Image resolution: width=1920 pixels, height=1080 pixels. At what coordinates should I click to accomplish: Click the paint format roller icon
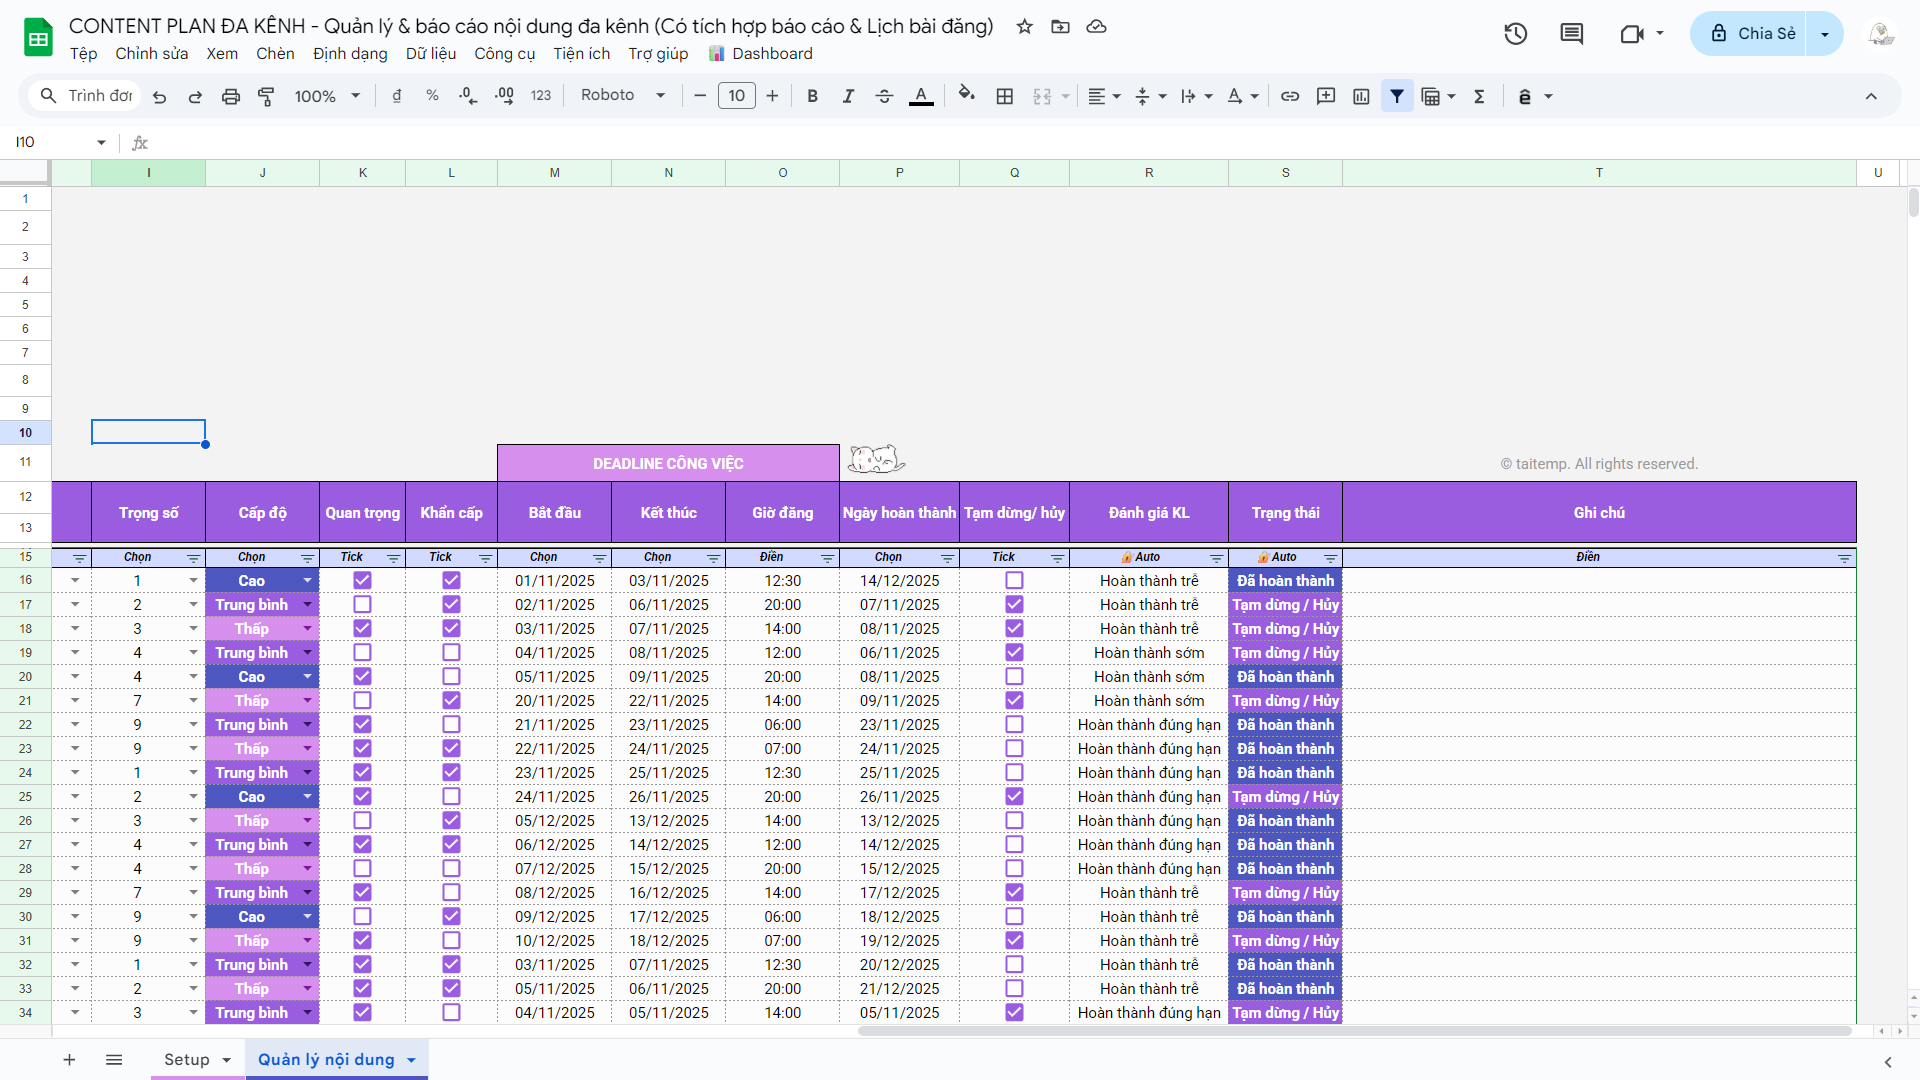pos(266,96)
